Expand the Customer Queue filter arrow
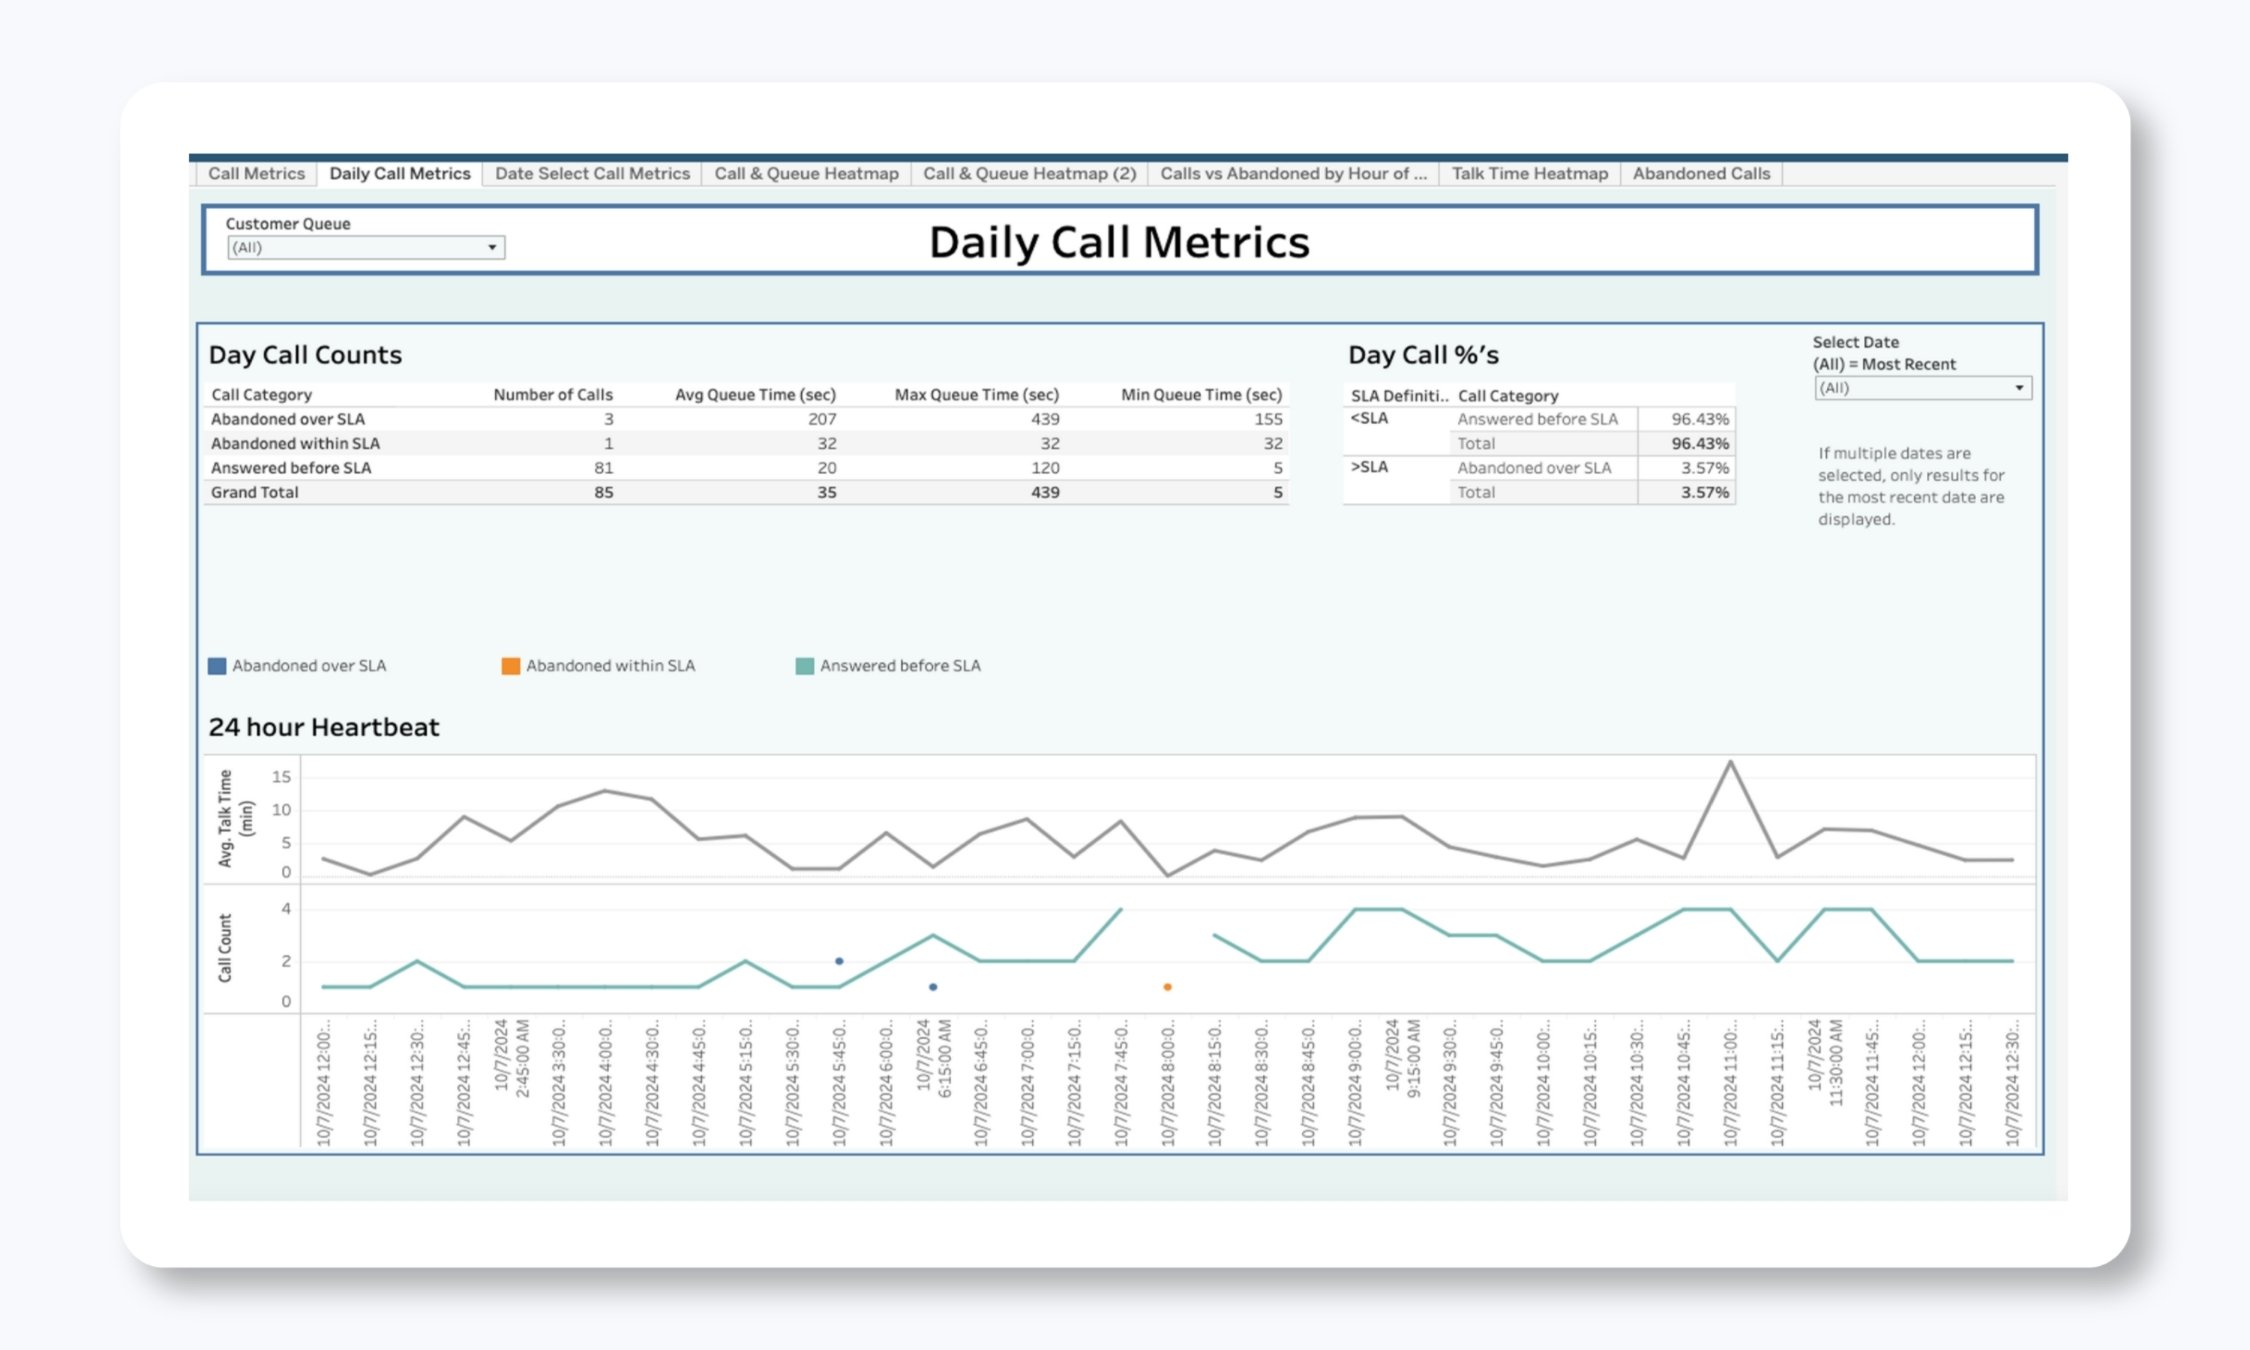 pyautogui.click(x=492, y=247)
